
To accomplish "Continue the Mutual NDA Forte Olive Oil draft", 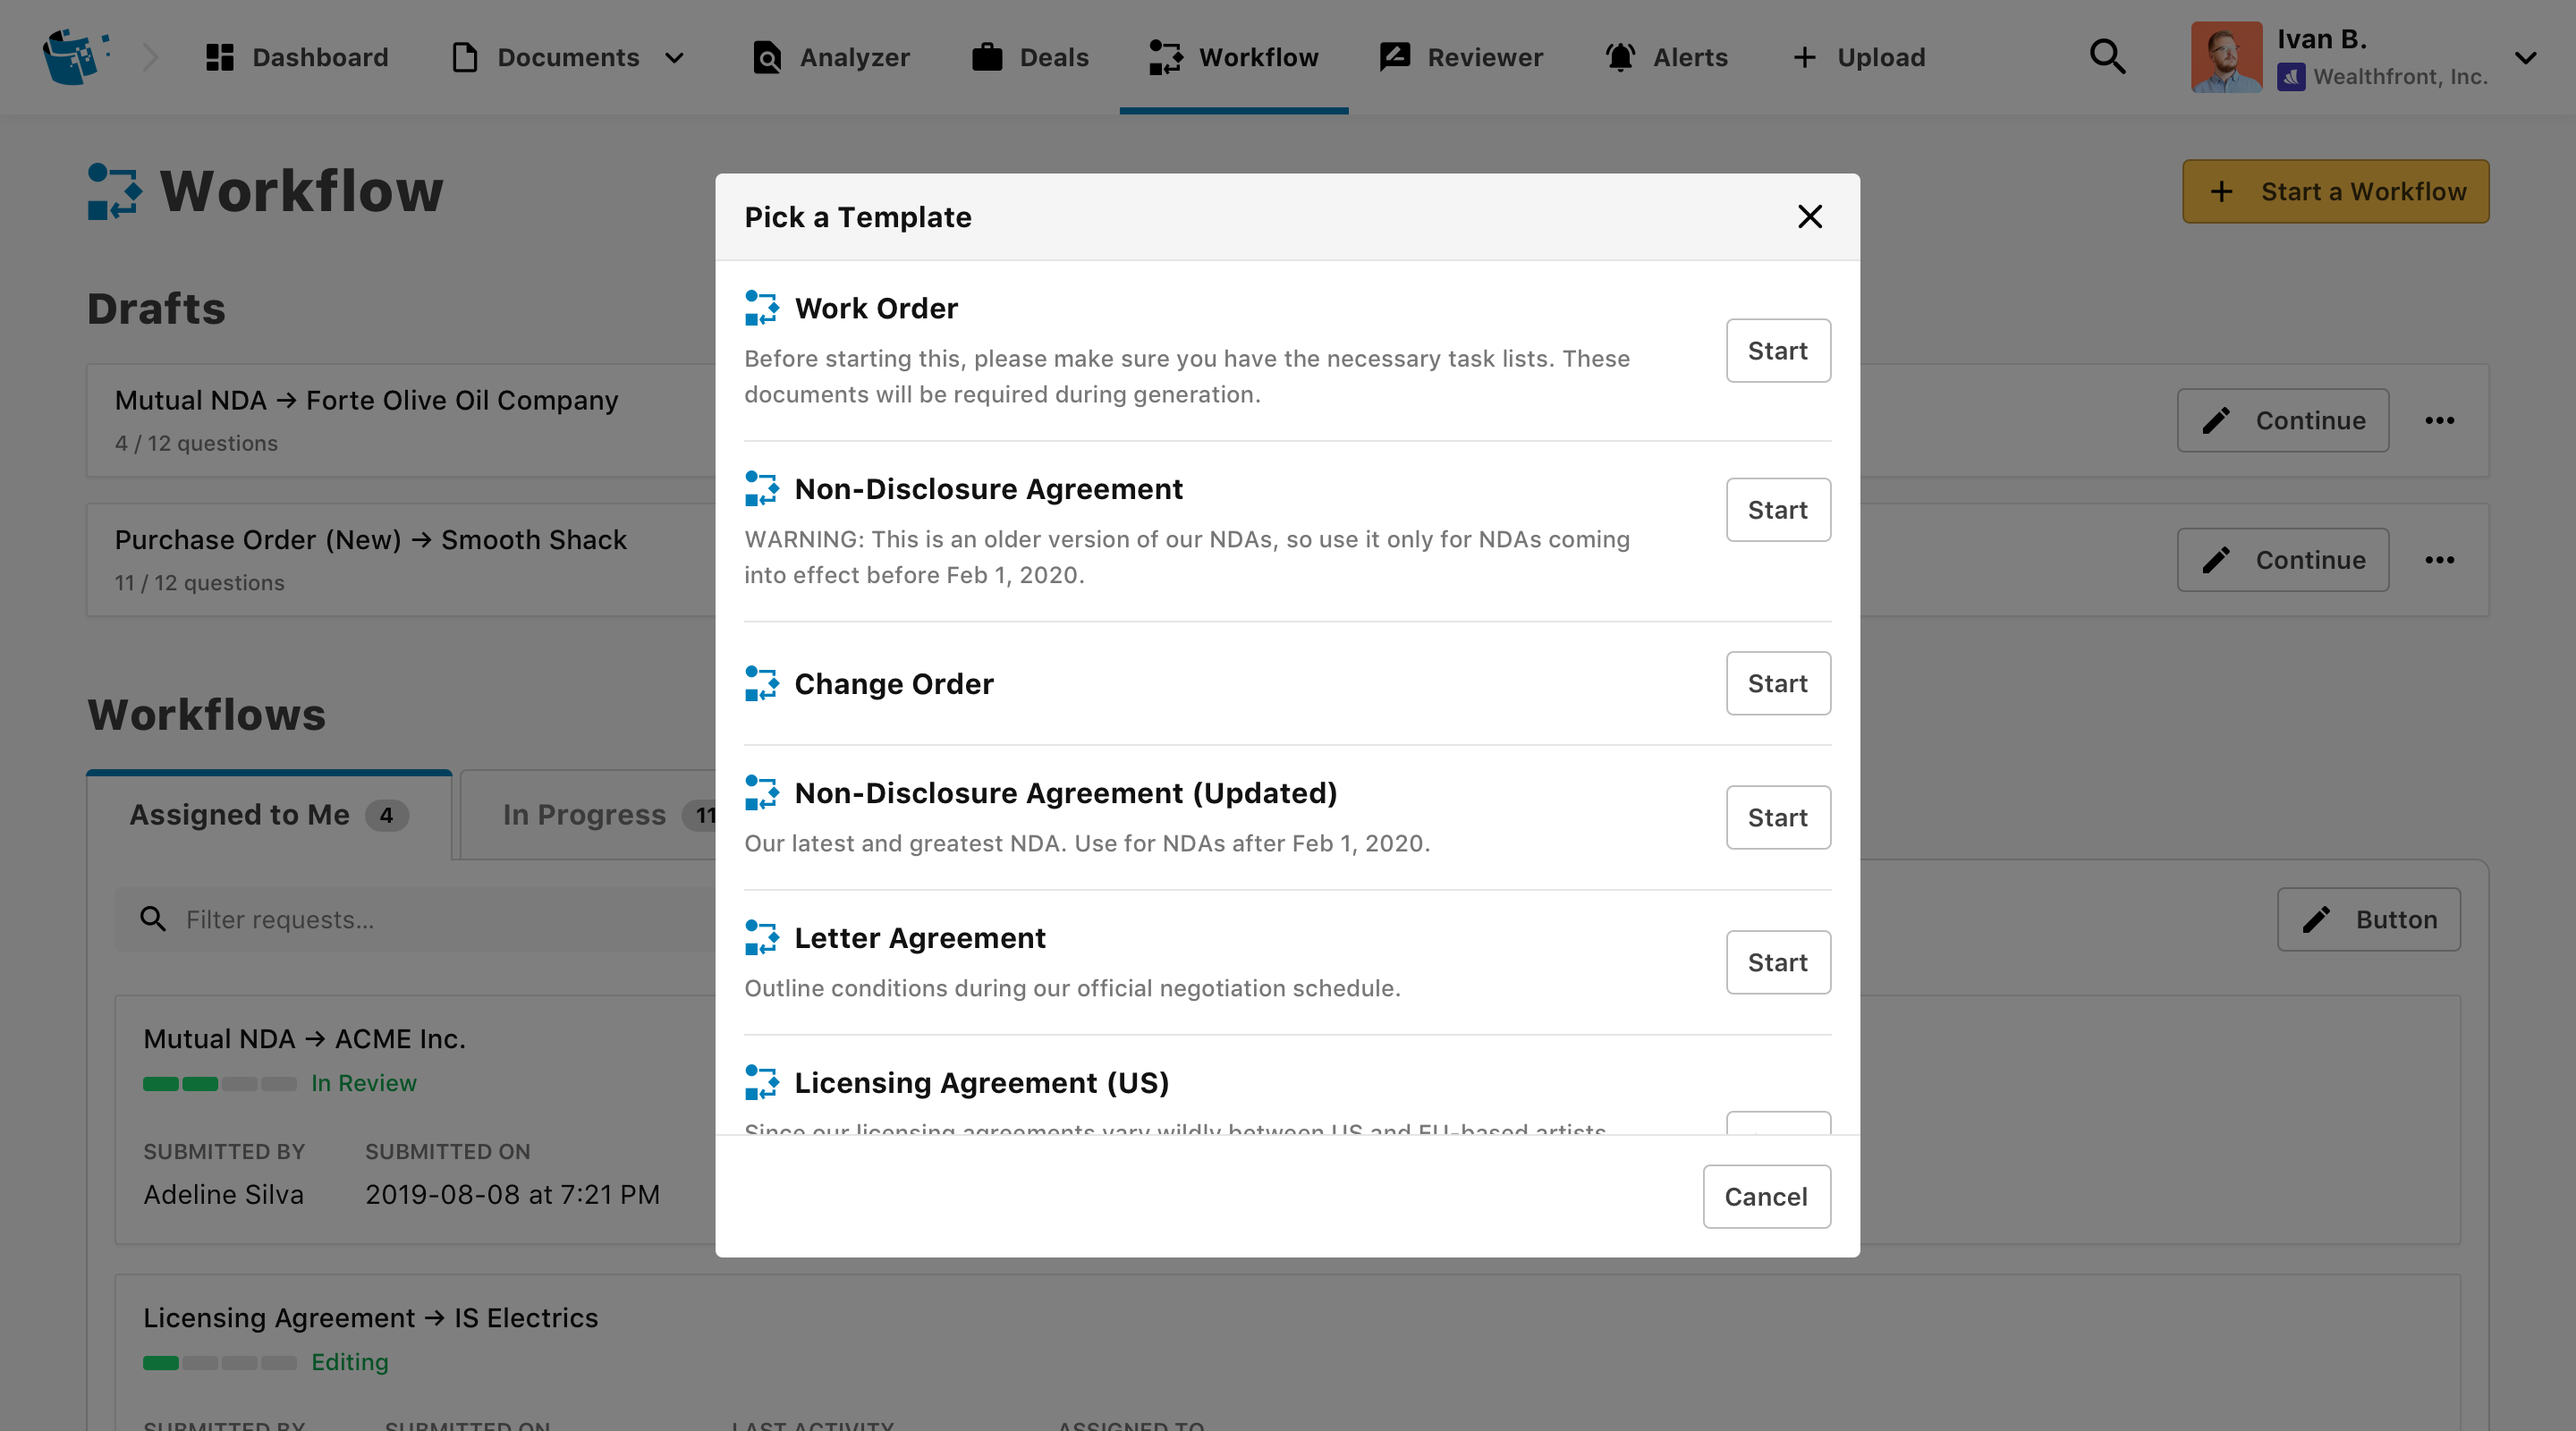I will pos(2283,420).
